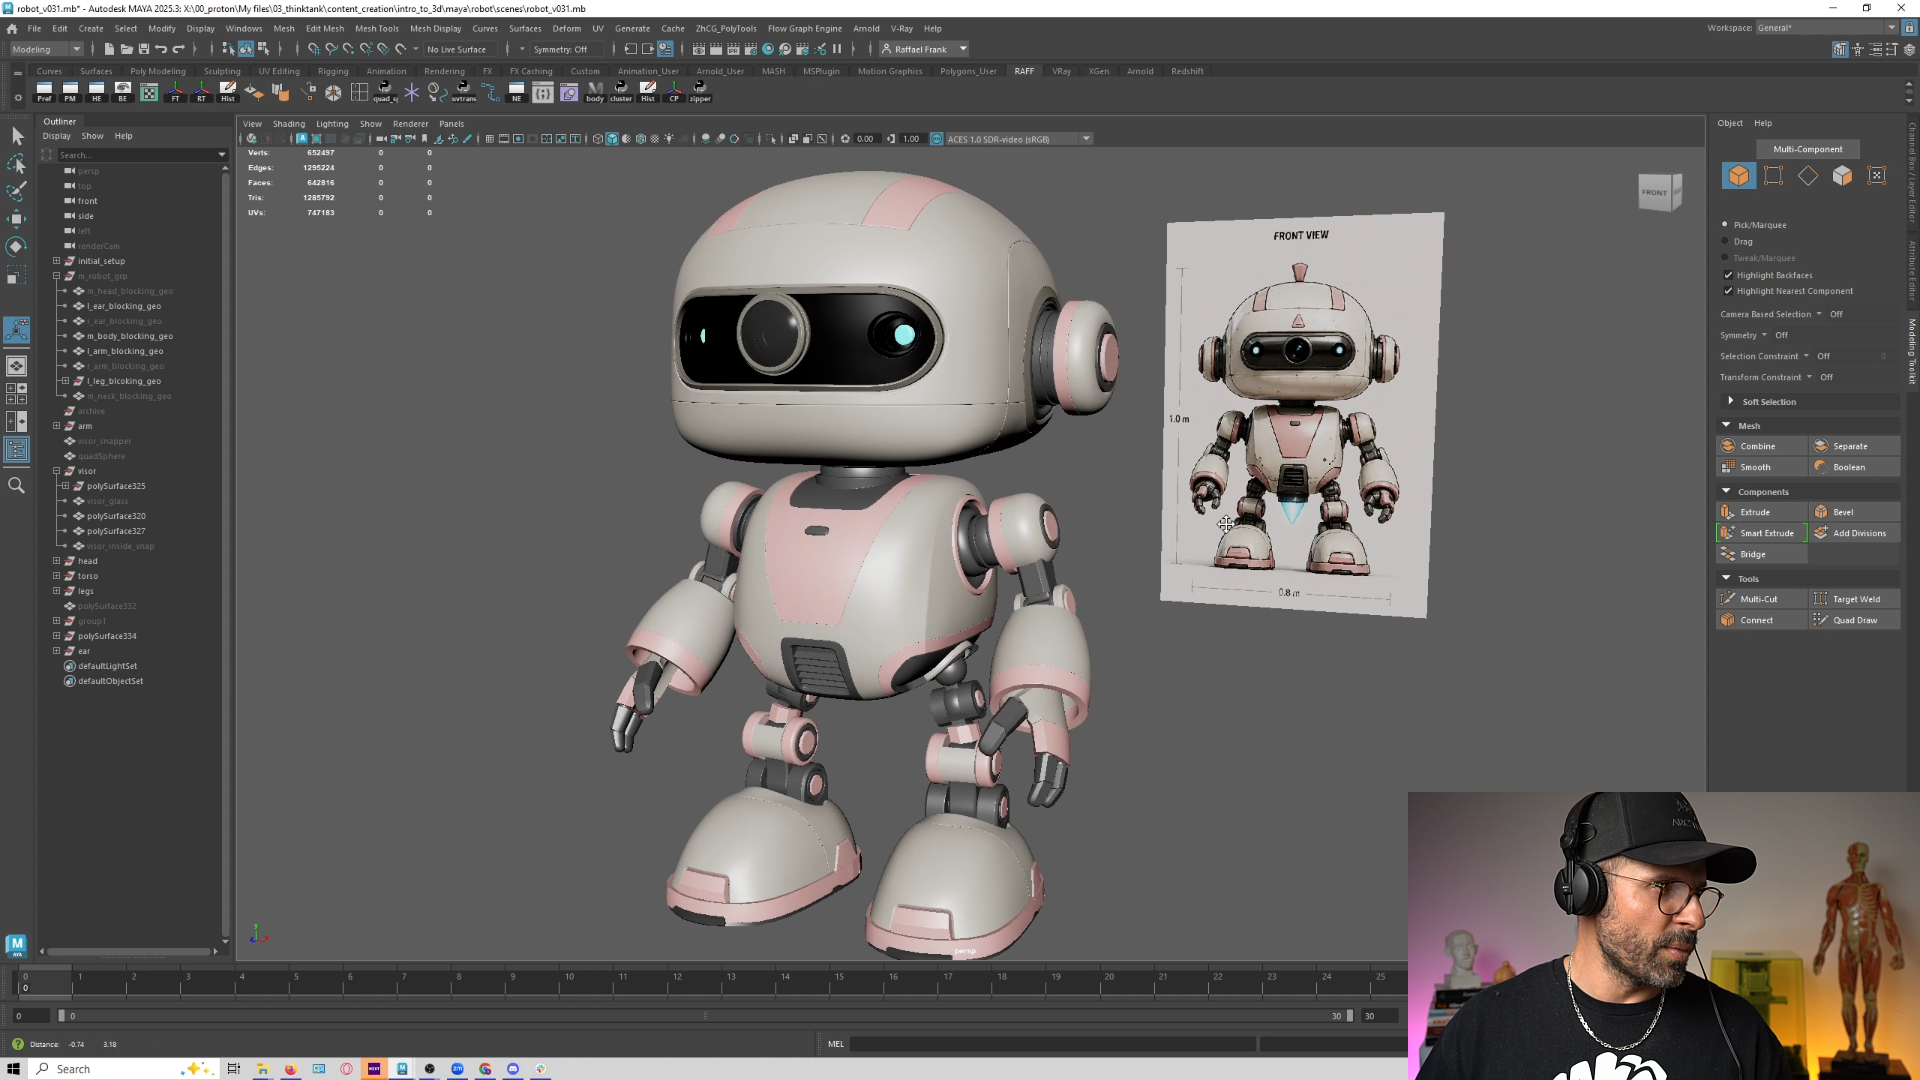Click the Target Weld tool
The width and height of the screenshot is (1920, 1080).
tap(1854, 599)
